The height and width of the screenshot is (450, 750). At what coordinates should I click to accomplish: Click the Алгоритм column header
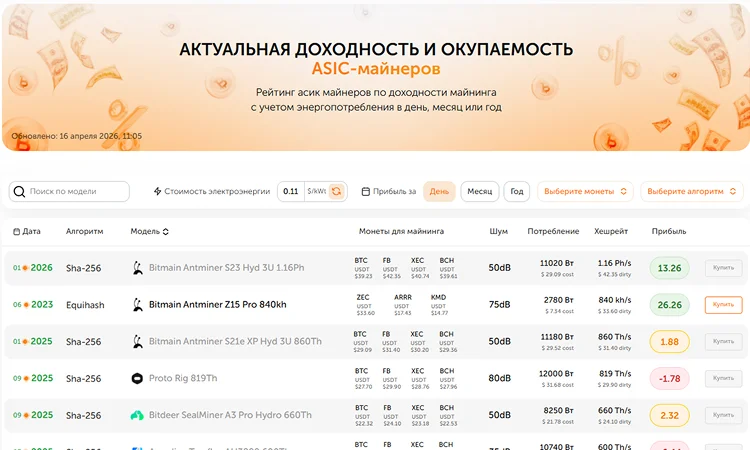[x=85, y=231]
